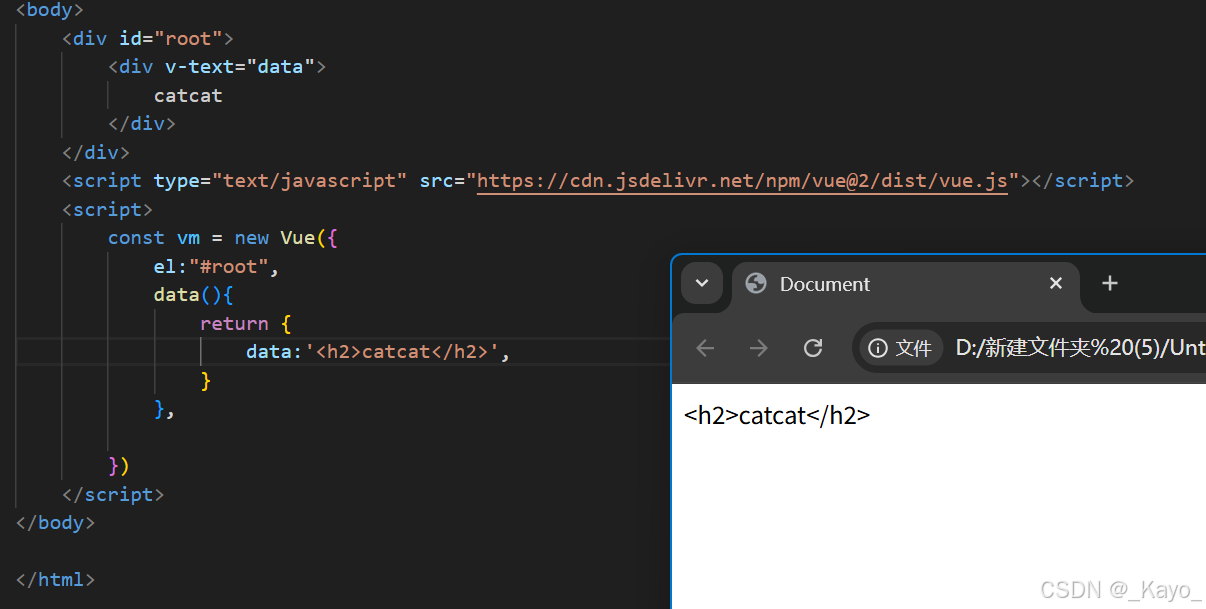The width and height of the screenshot is (1206, 609).
Task: Click the type="text/javascript" attribute
Action: coord(280,181)
